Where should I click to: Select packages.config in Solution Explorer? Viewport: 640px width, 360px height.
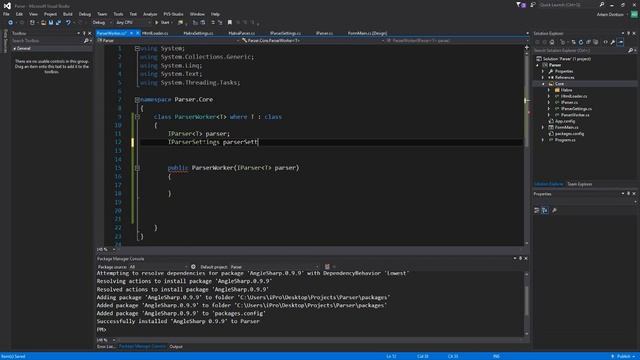coord(569,134)
